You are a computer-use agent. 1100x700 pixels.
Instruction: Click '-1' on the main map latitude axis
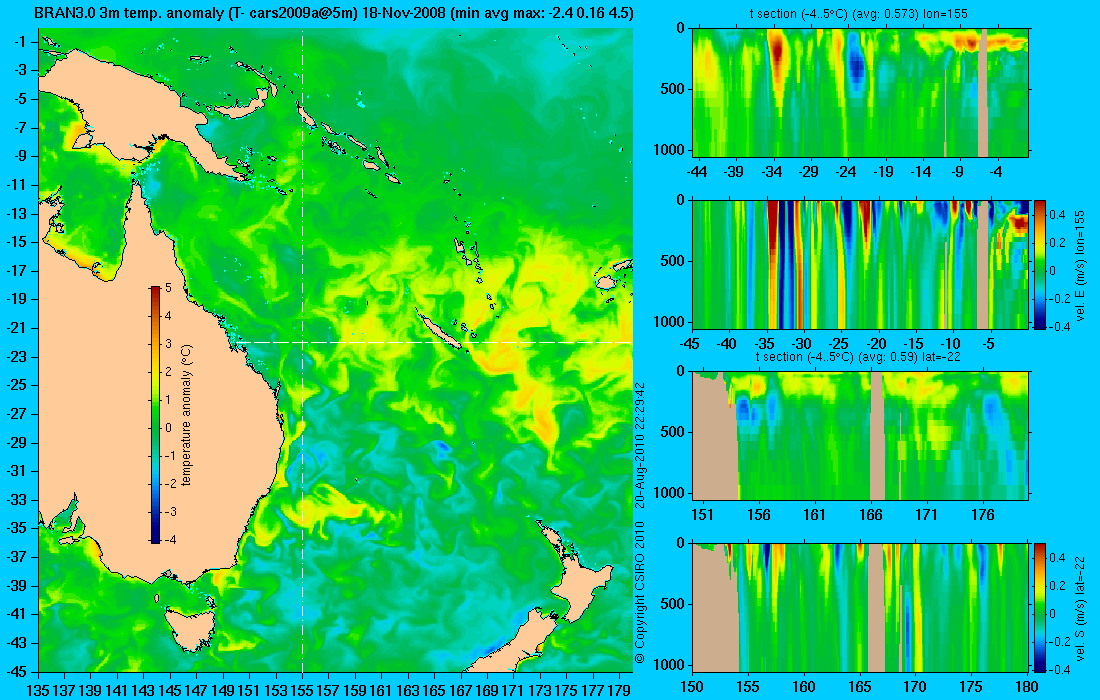21,42
